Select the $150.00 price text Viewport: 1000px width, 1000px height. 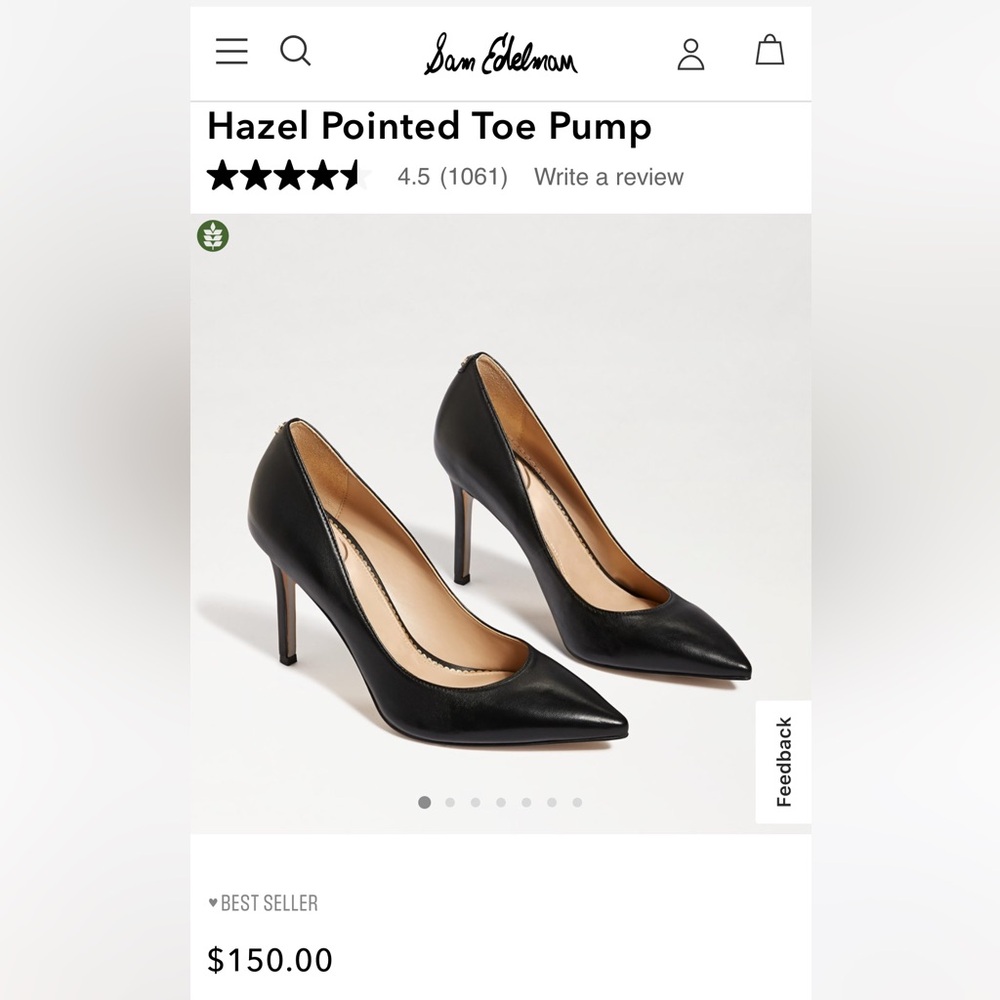(269, 960)
